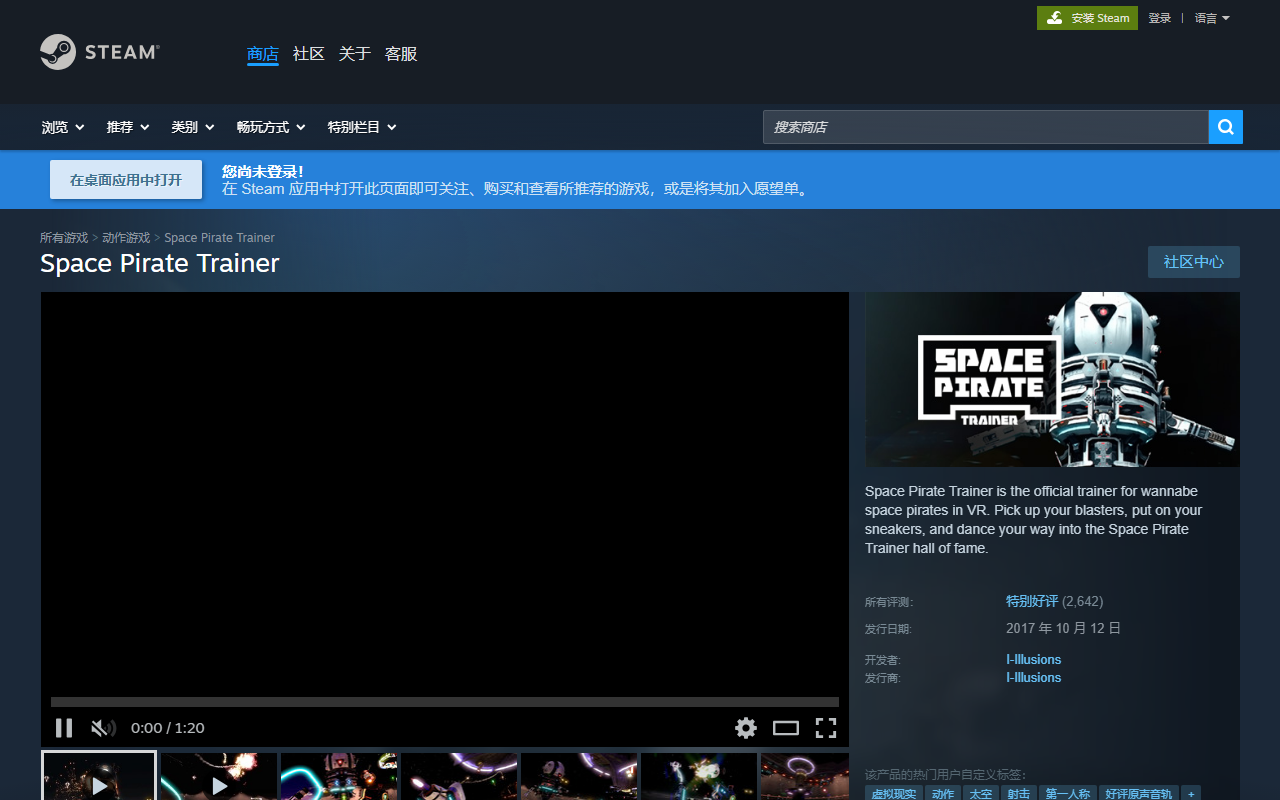
Task: Click the Steam logo in the header
Action: tap(99, 52)
